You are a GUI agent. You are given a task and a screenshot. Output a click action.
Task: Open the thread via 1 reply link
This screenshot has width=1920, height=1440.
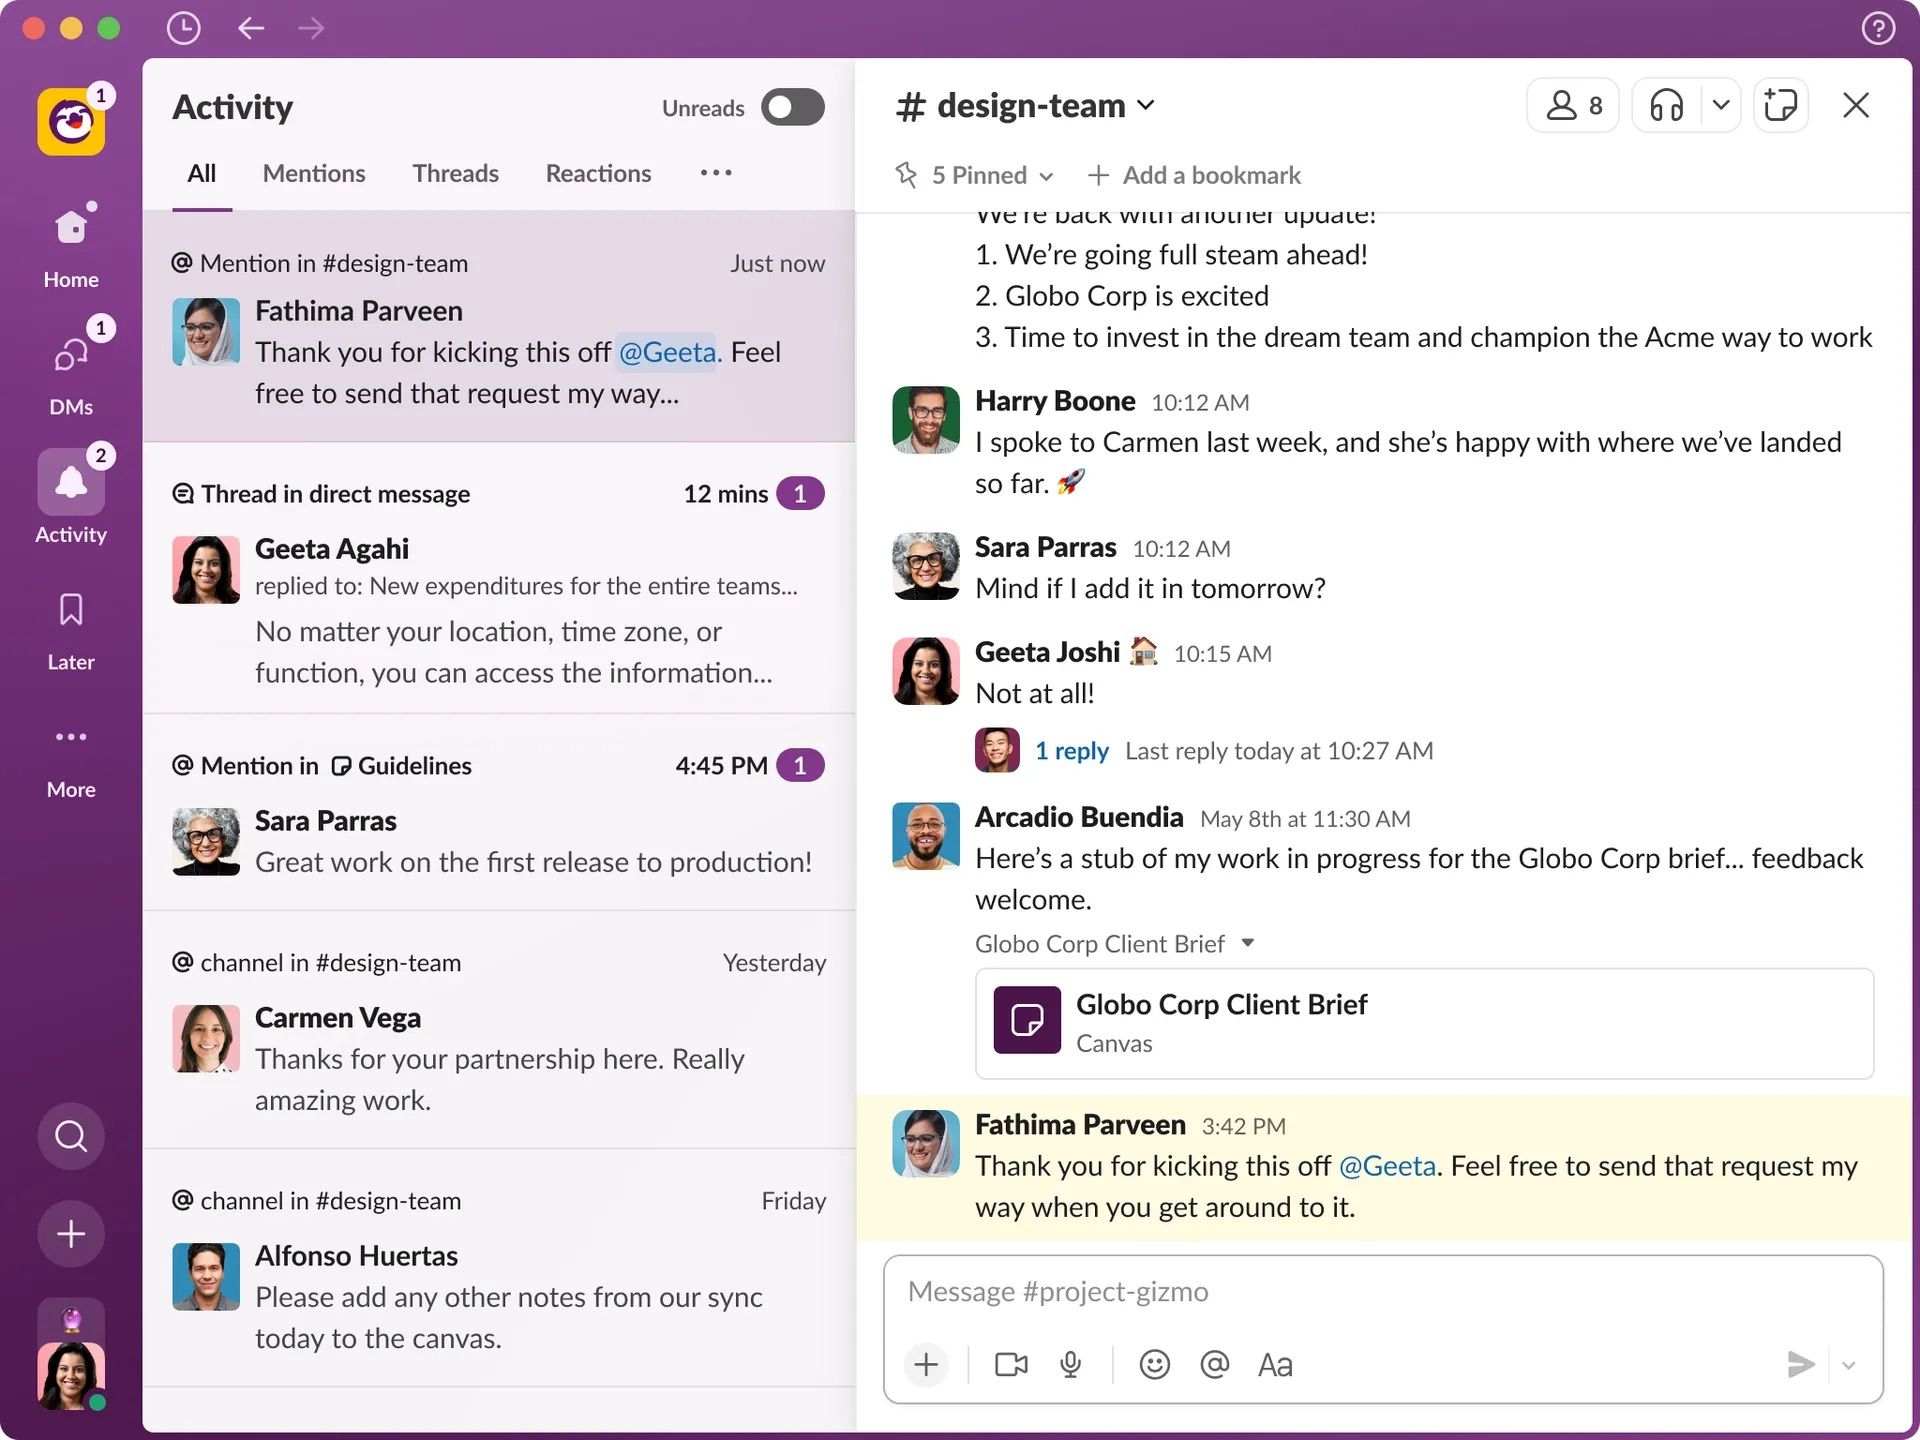(1072, 750)
